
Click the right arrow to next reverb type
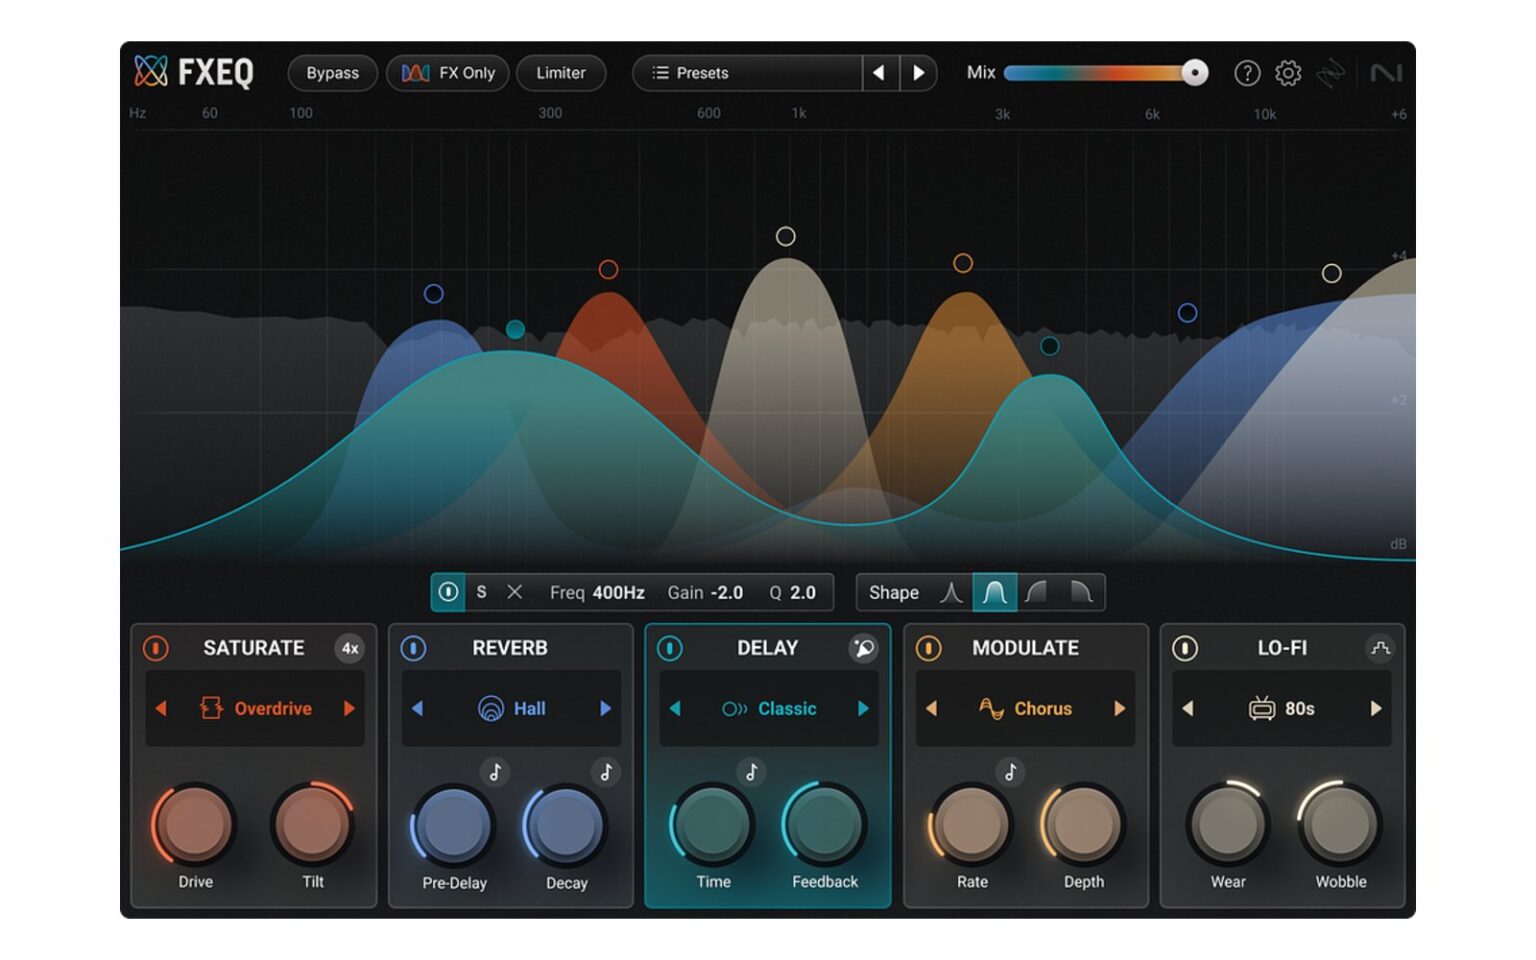605,709
